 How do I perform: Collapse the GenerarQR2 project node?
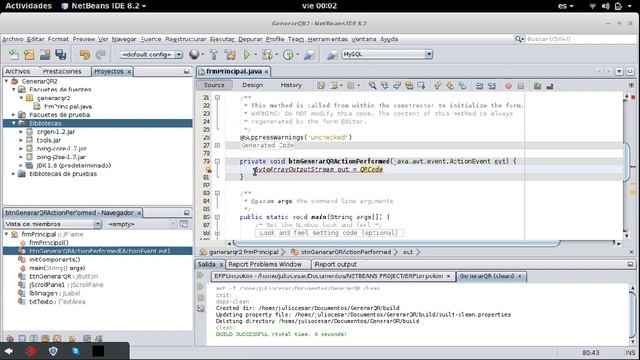[x=7, y=81]
